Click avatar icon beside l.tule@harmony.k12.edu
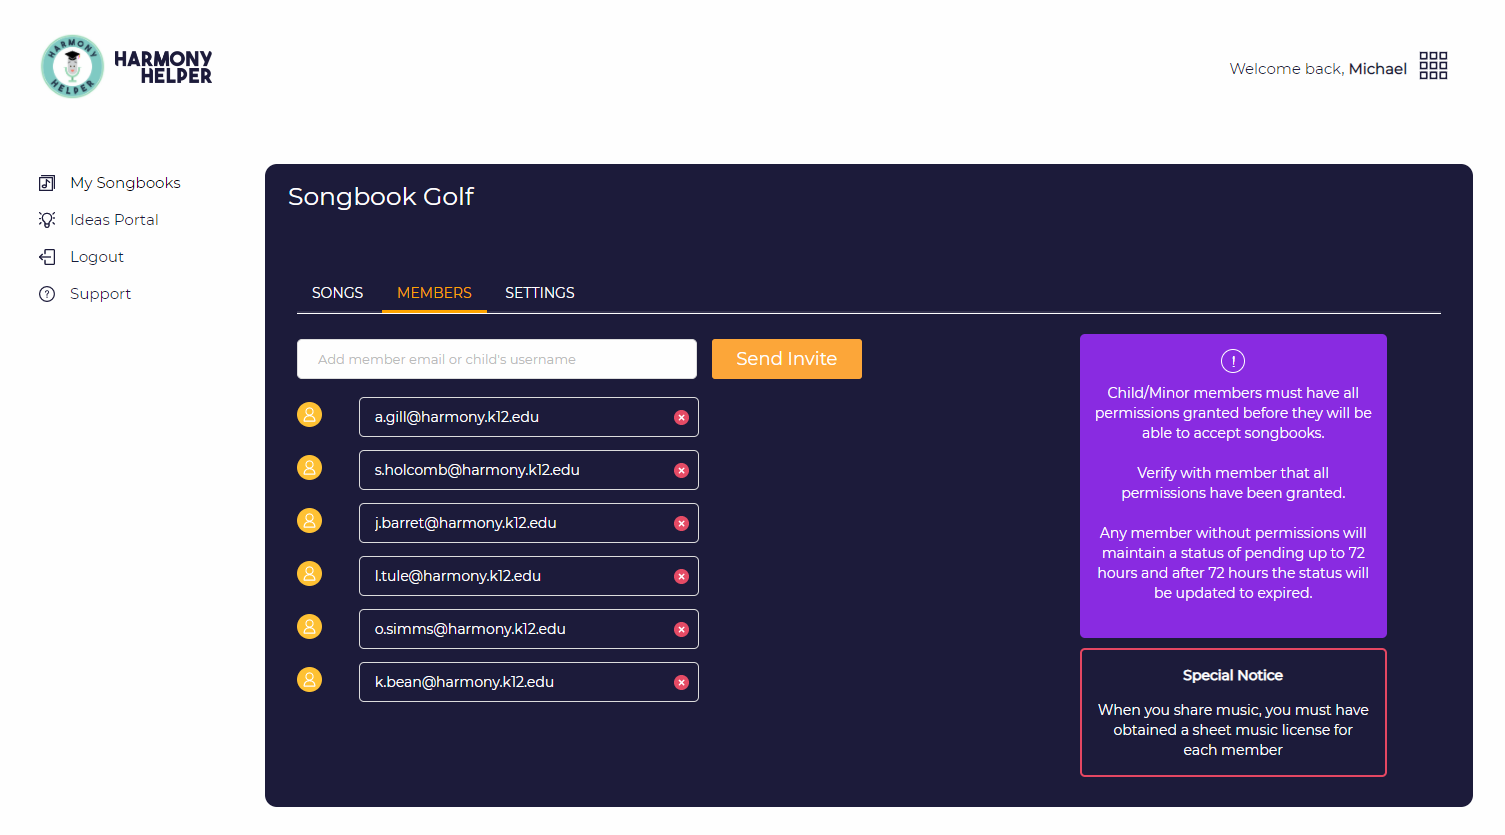This screenshot has width=1505, height=835. coord(310,573)
